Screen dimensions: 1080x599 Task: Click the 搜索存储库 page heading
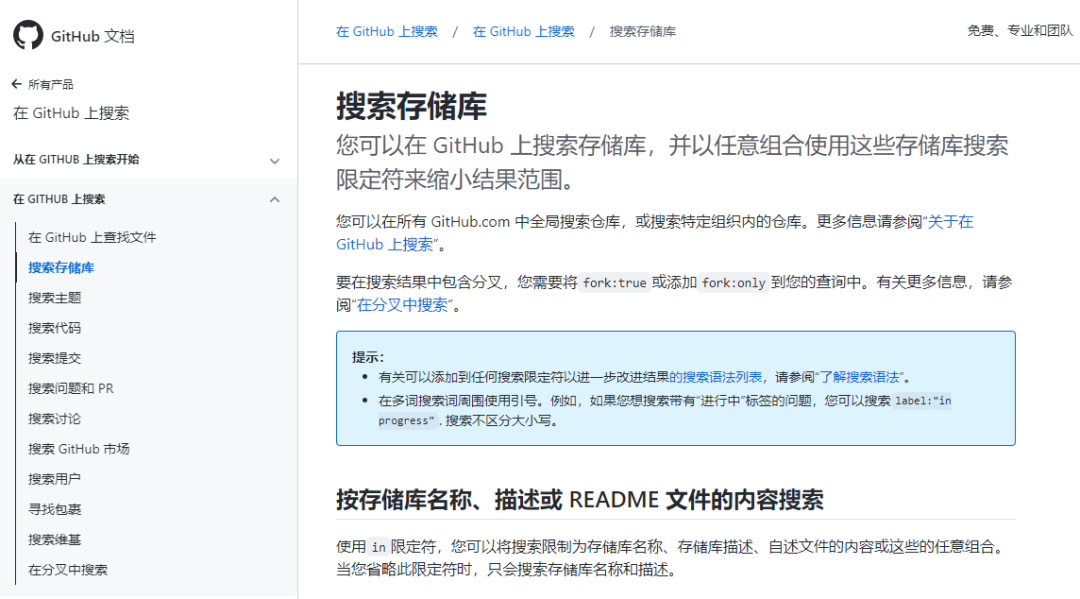pyautogui.click(x=411, y=107)
